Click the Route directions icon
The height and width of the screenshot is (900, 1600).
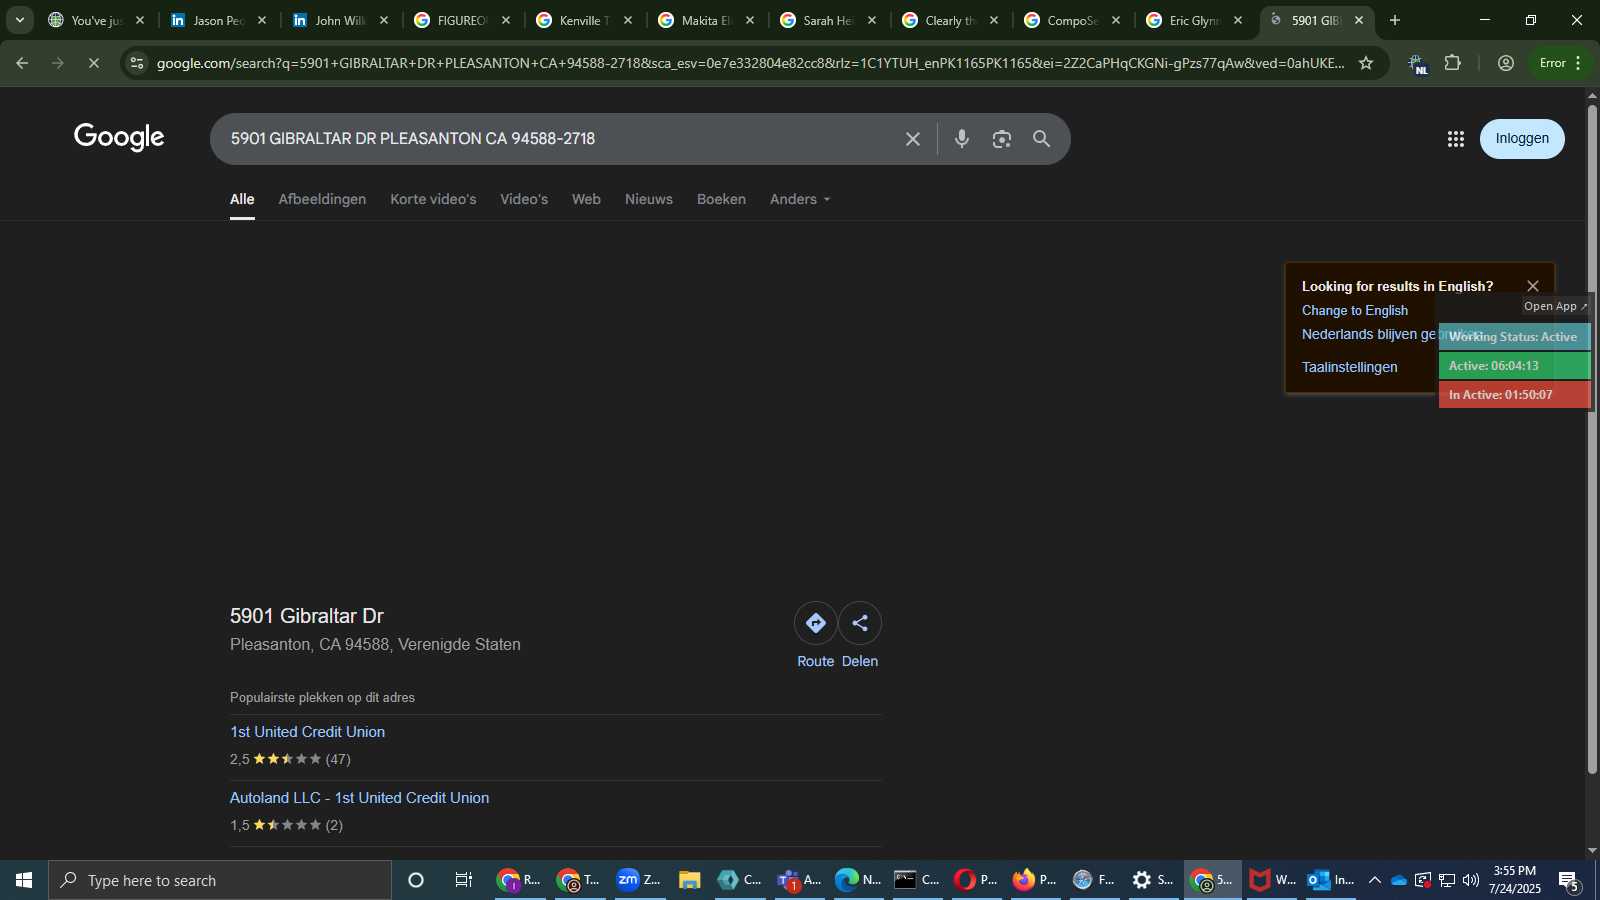815,623
